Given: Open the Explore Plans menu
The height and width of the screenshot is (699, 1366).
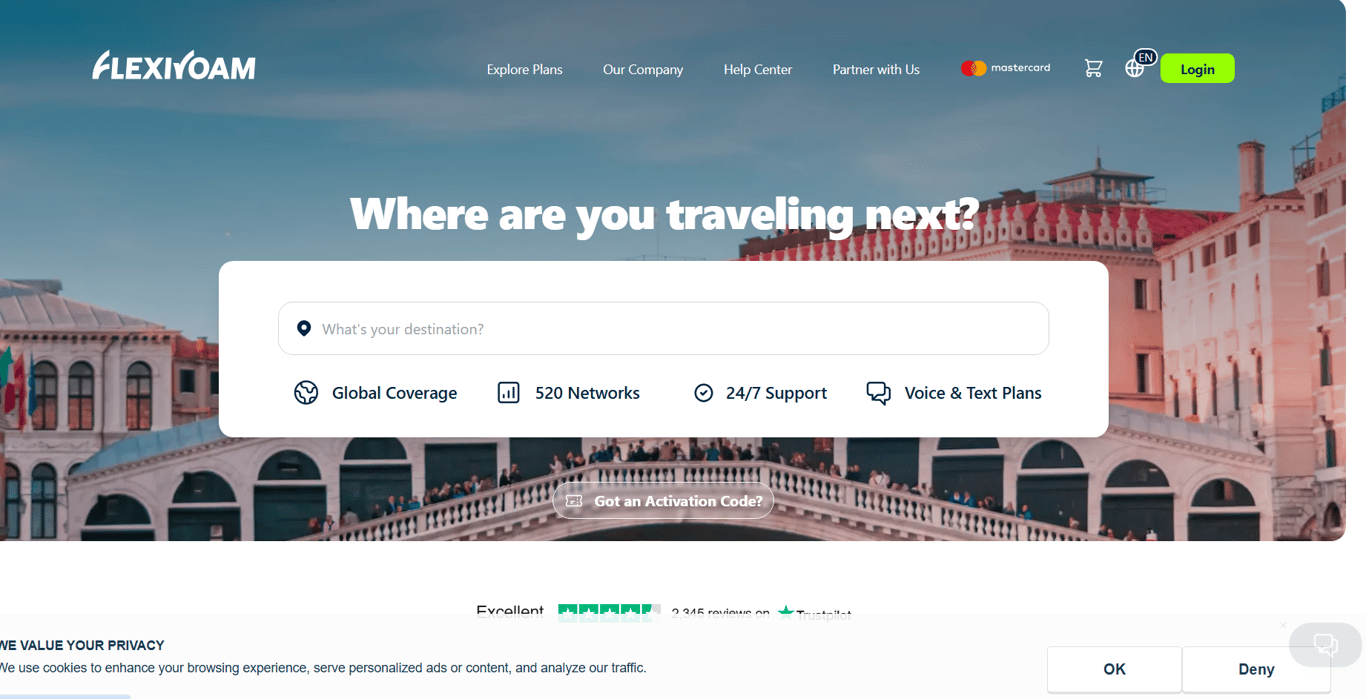Looking at the screenshot, I should point(524,69).
